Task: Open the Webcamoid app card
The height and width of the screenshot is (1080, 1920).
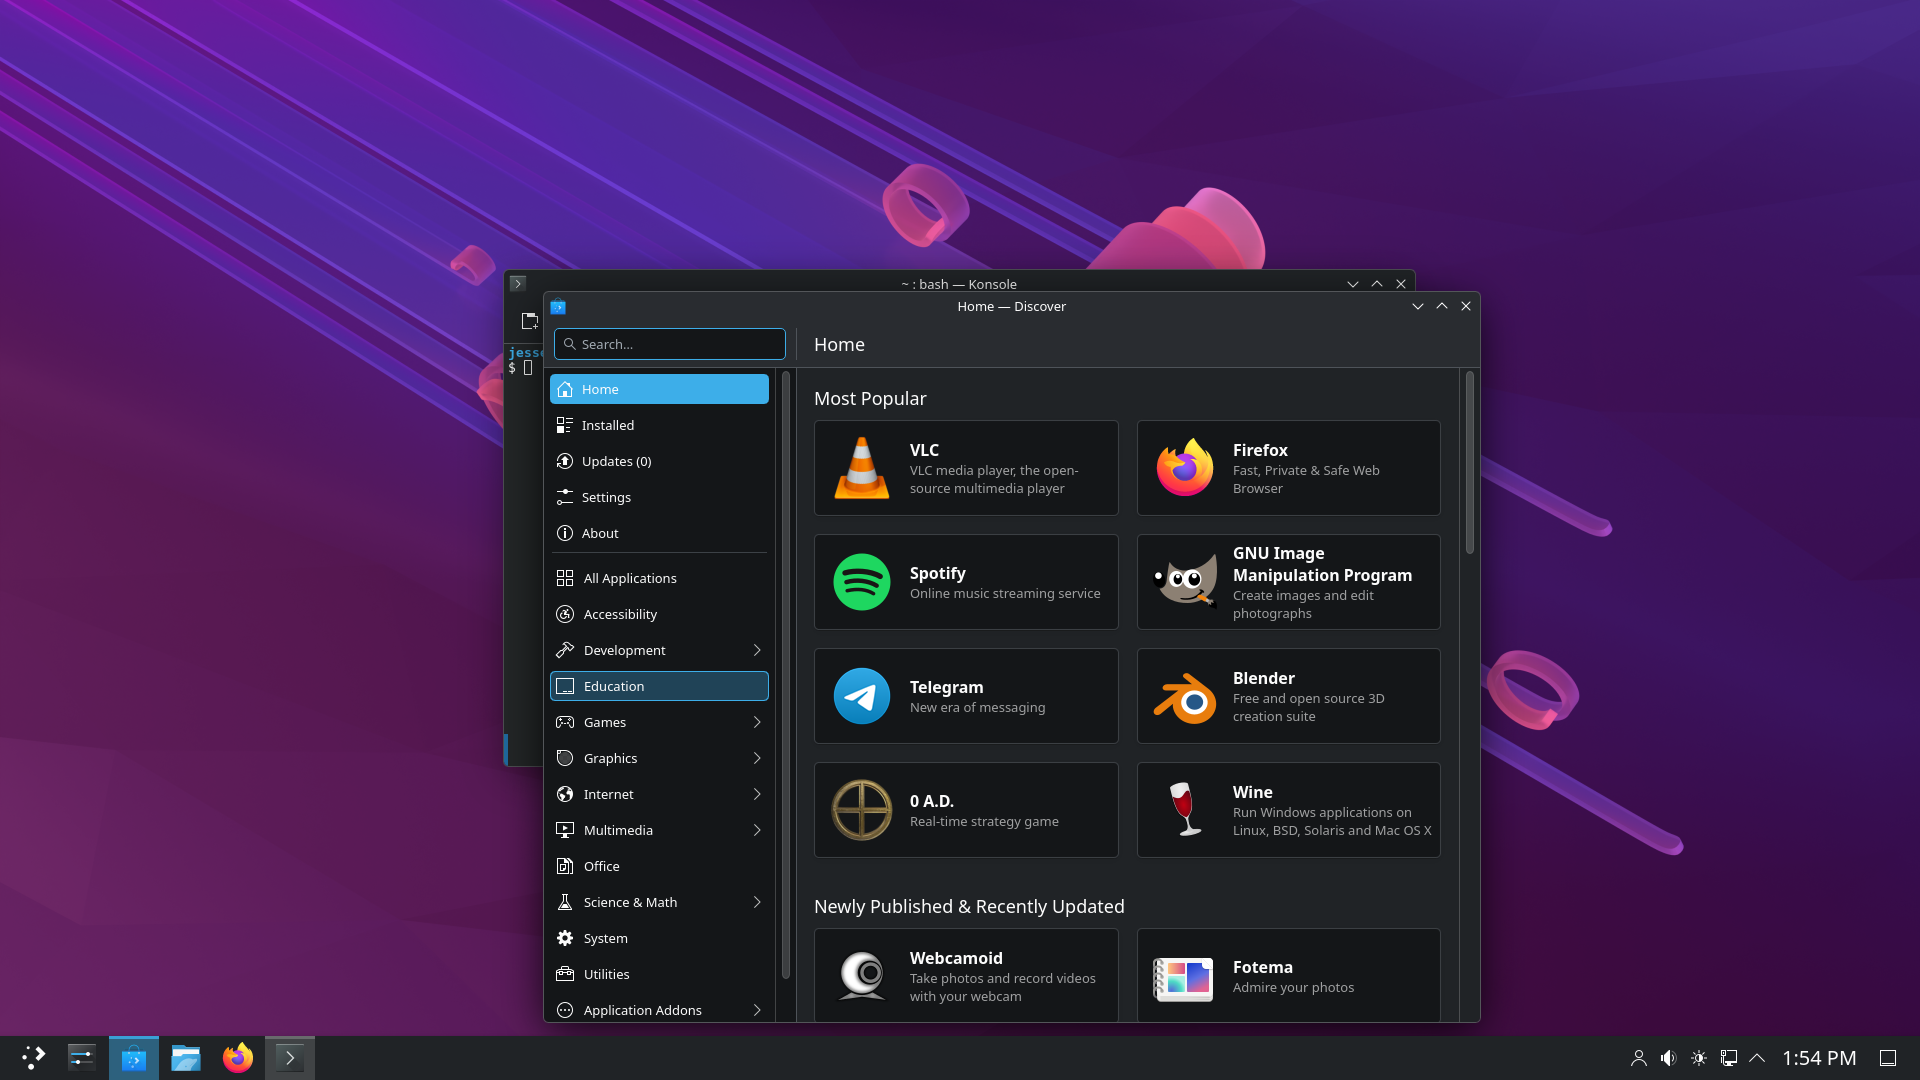Action: (966, 976)
